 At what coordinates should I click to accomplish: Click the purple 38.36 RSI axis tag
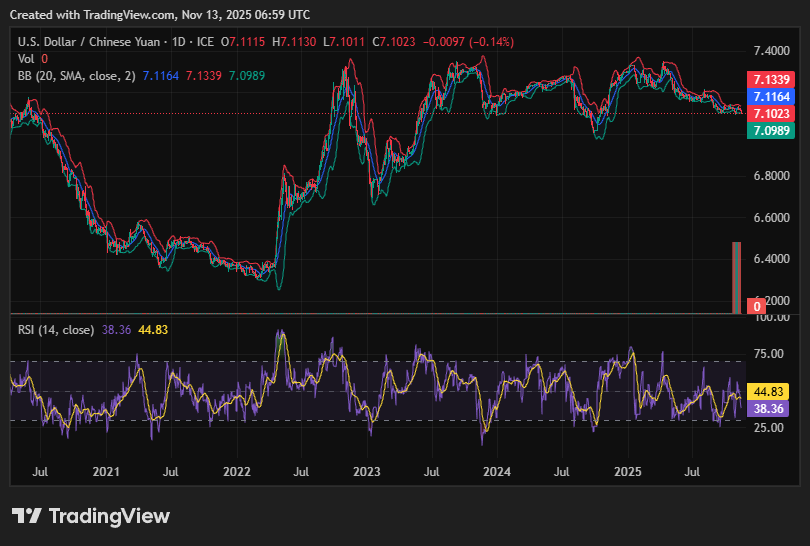(x=770, y=409)
